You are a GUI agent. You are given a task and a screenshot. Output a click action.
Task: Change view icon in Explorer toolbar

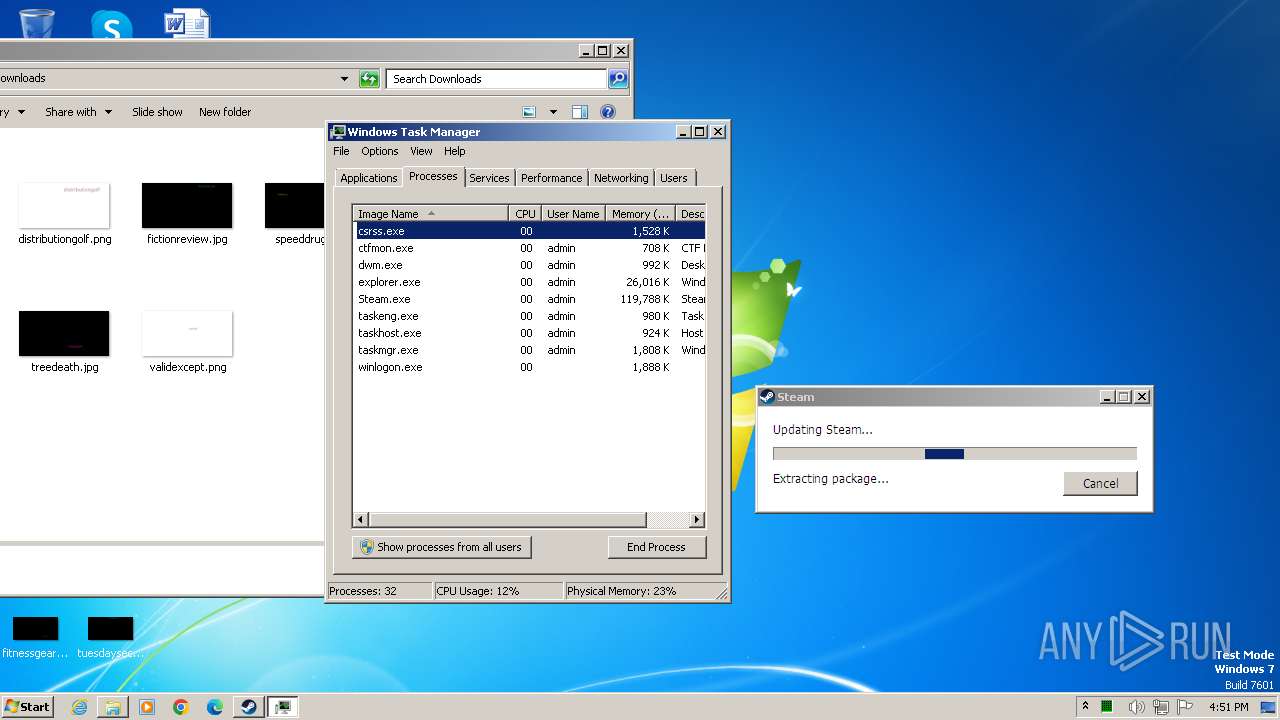[529, 112]
